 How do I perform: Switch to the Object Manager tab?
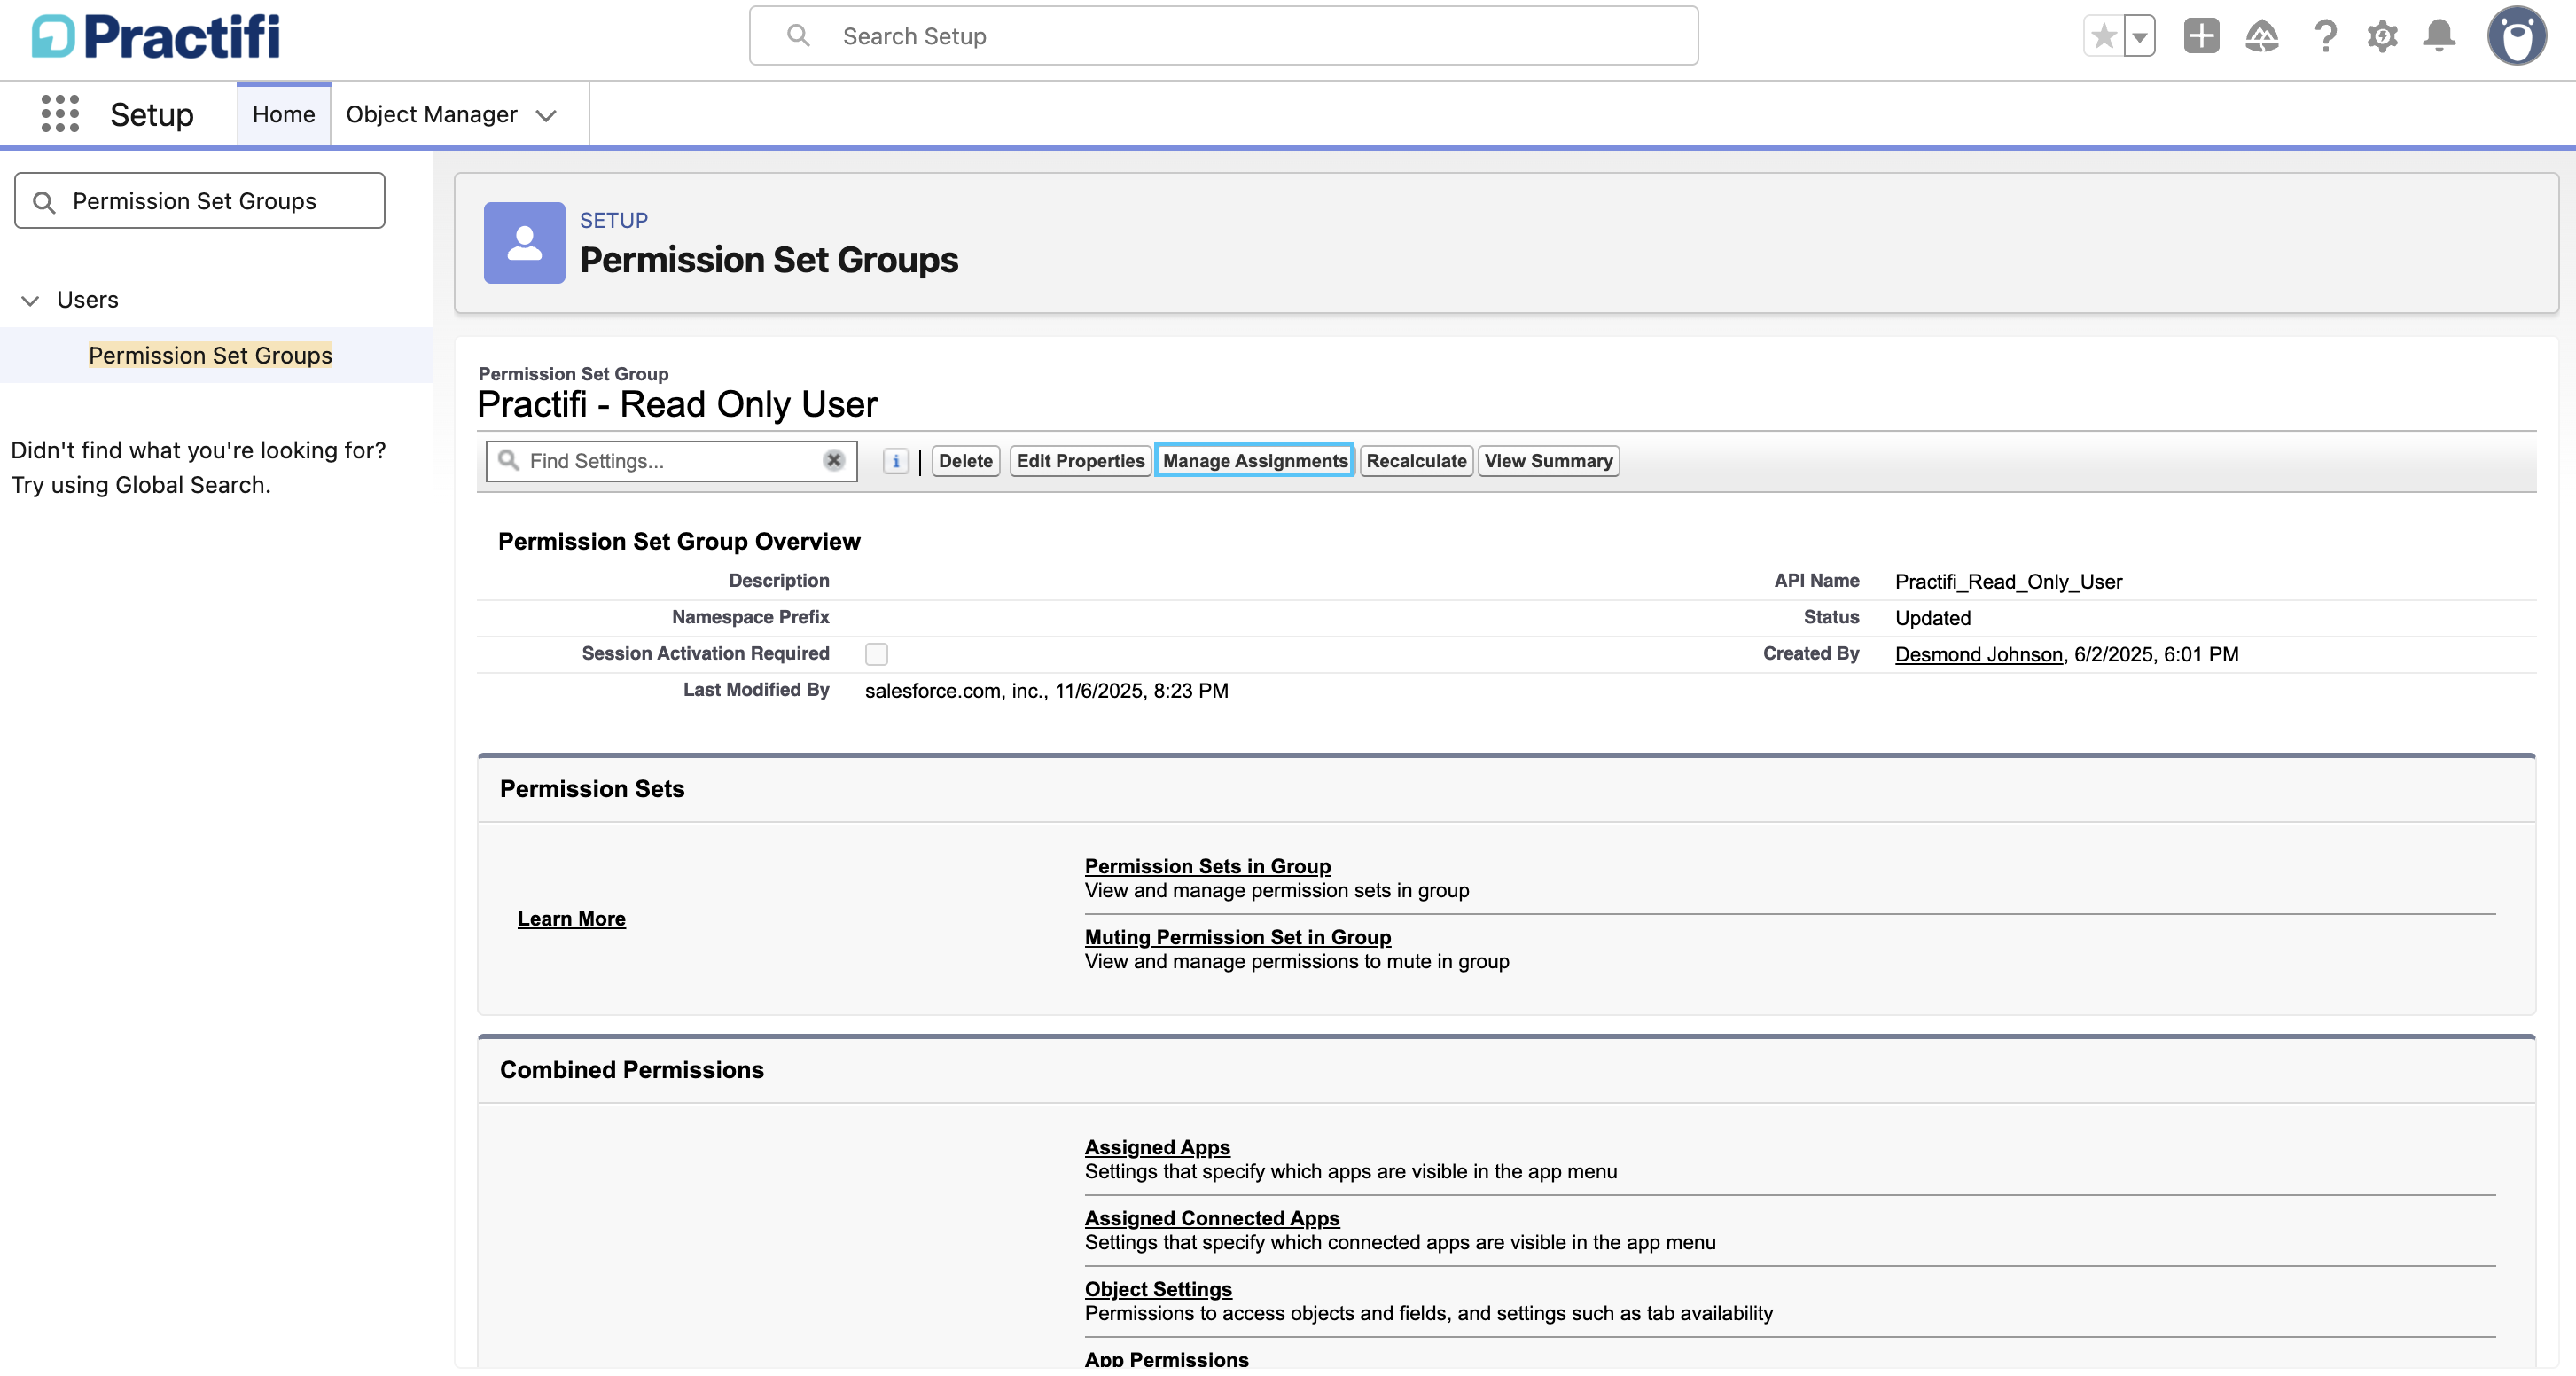(432, 114)
